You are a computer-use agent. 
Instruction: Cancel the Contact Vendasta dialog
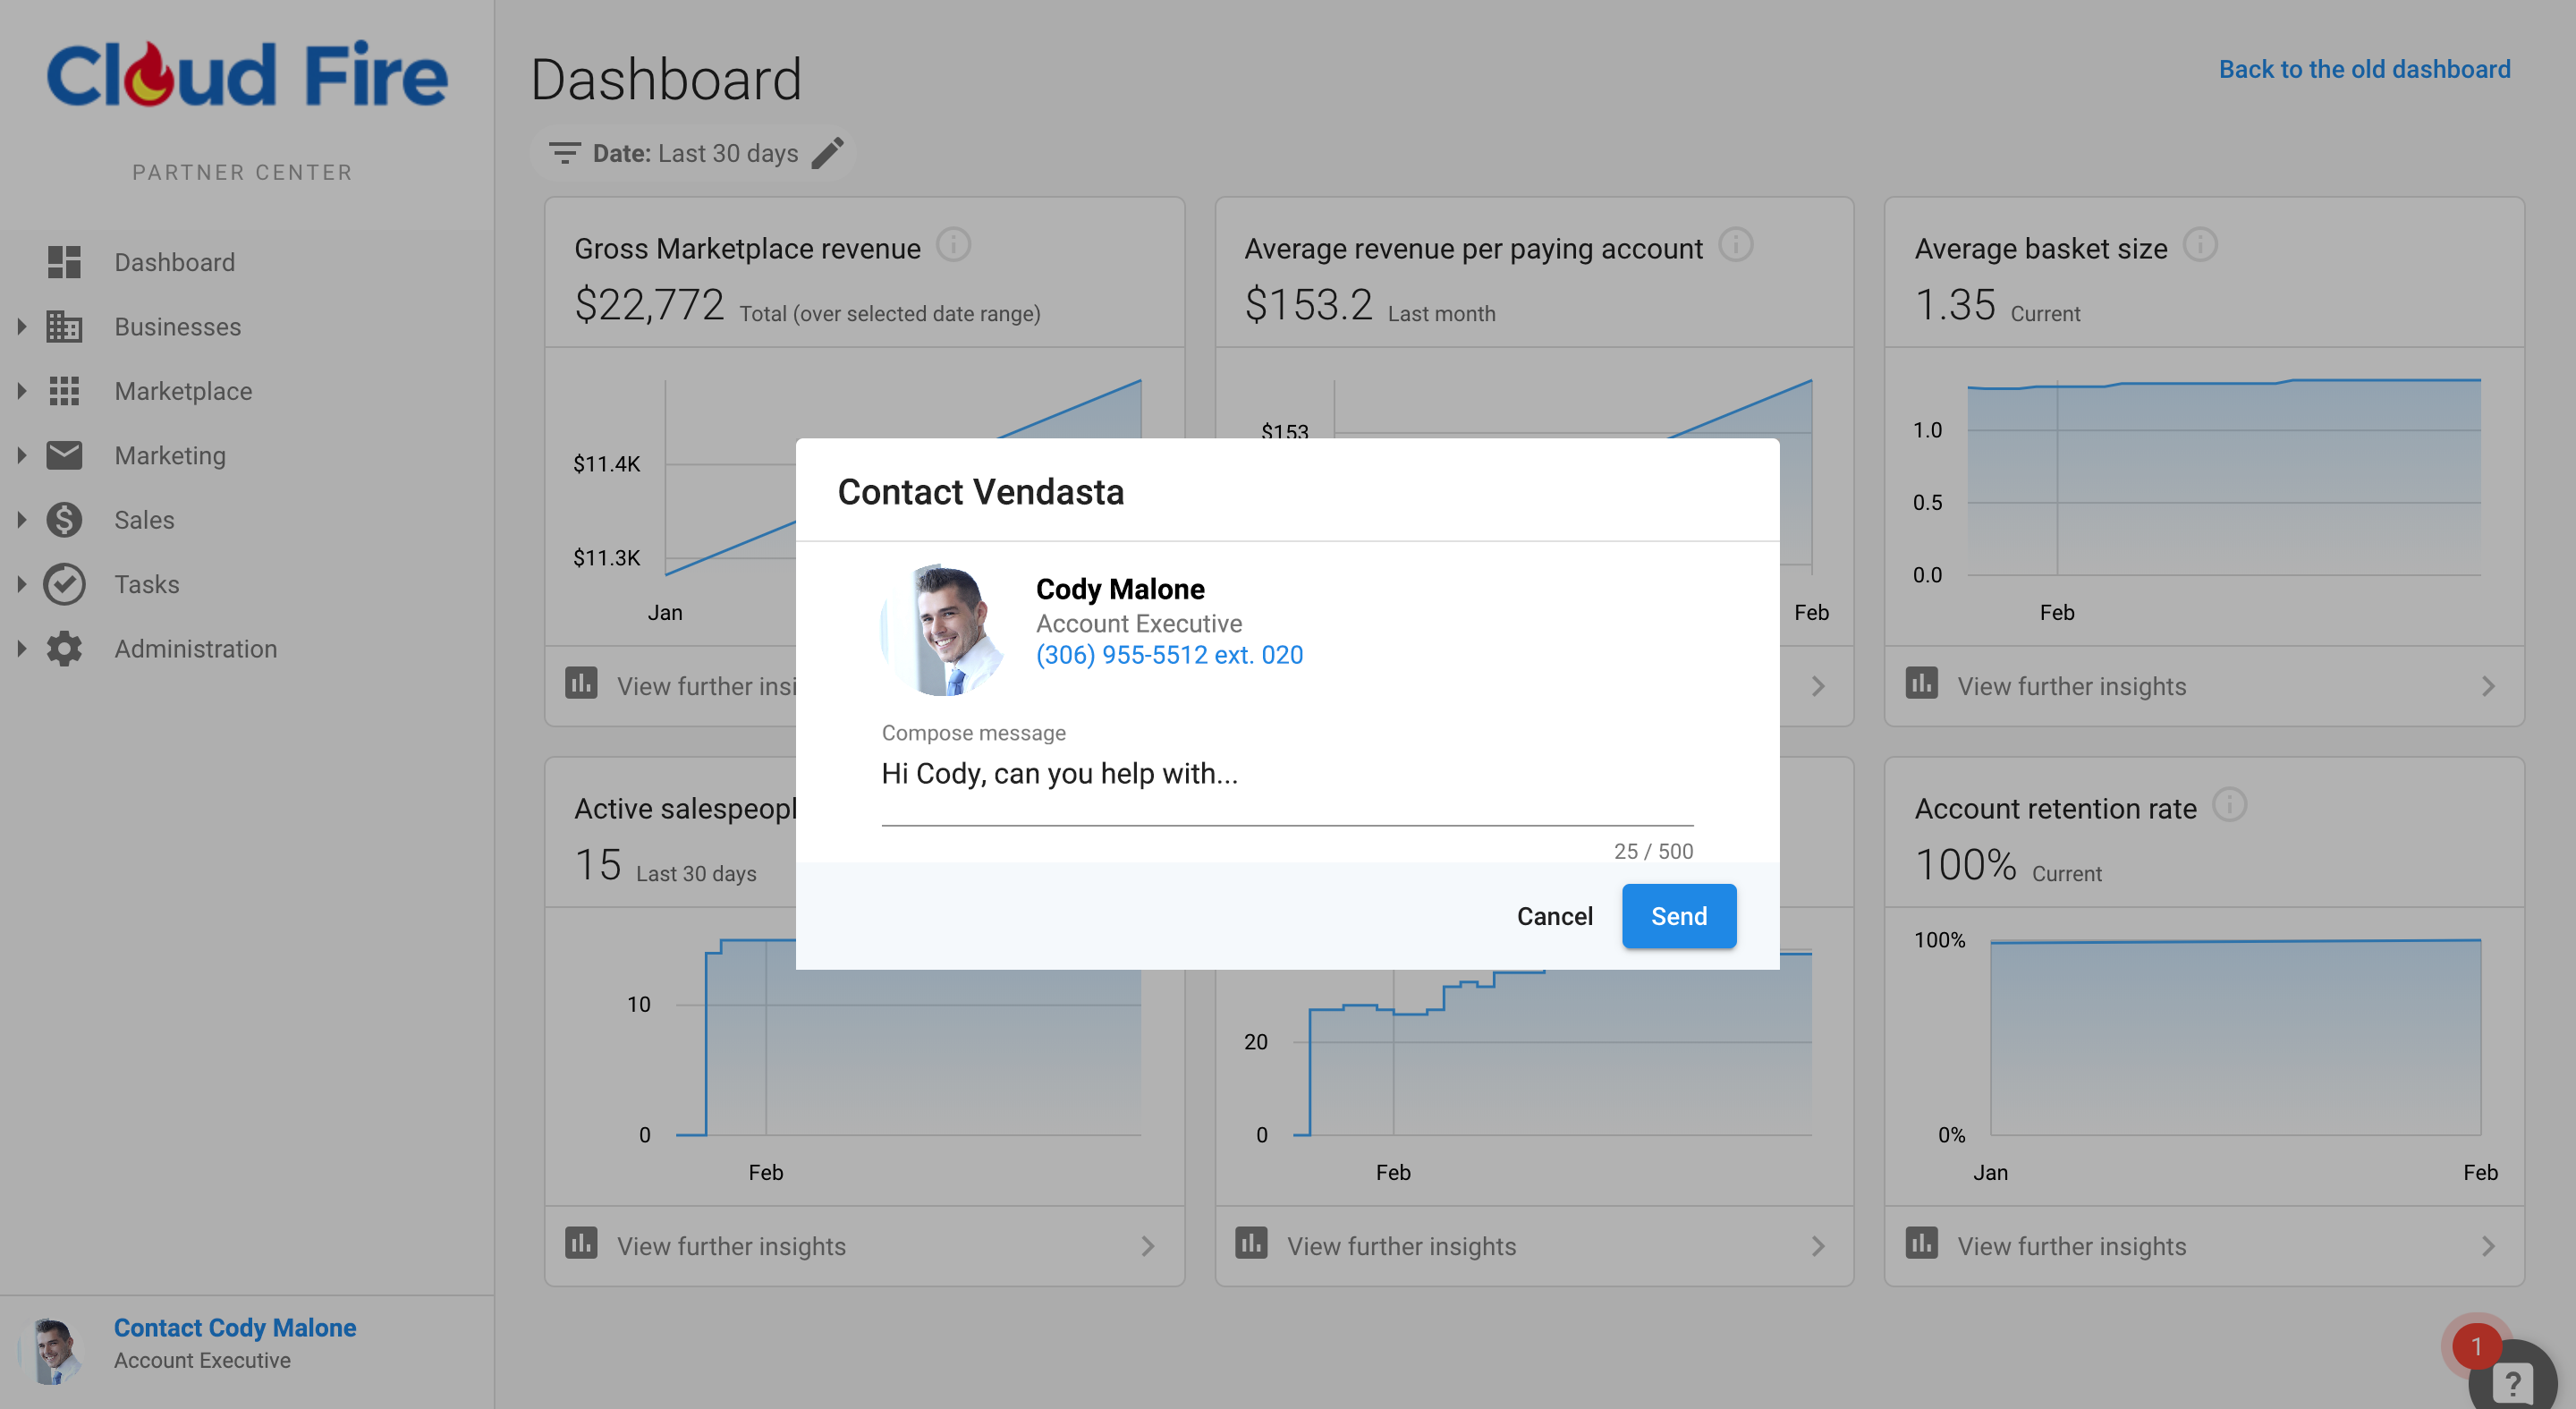(1554, 916)
